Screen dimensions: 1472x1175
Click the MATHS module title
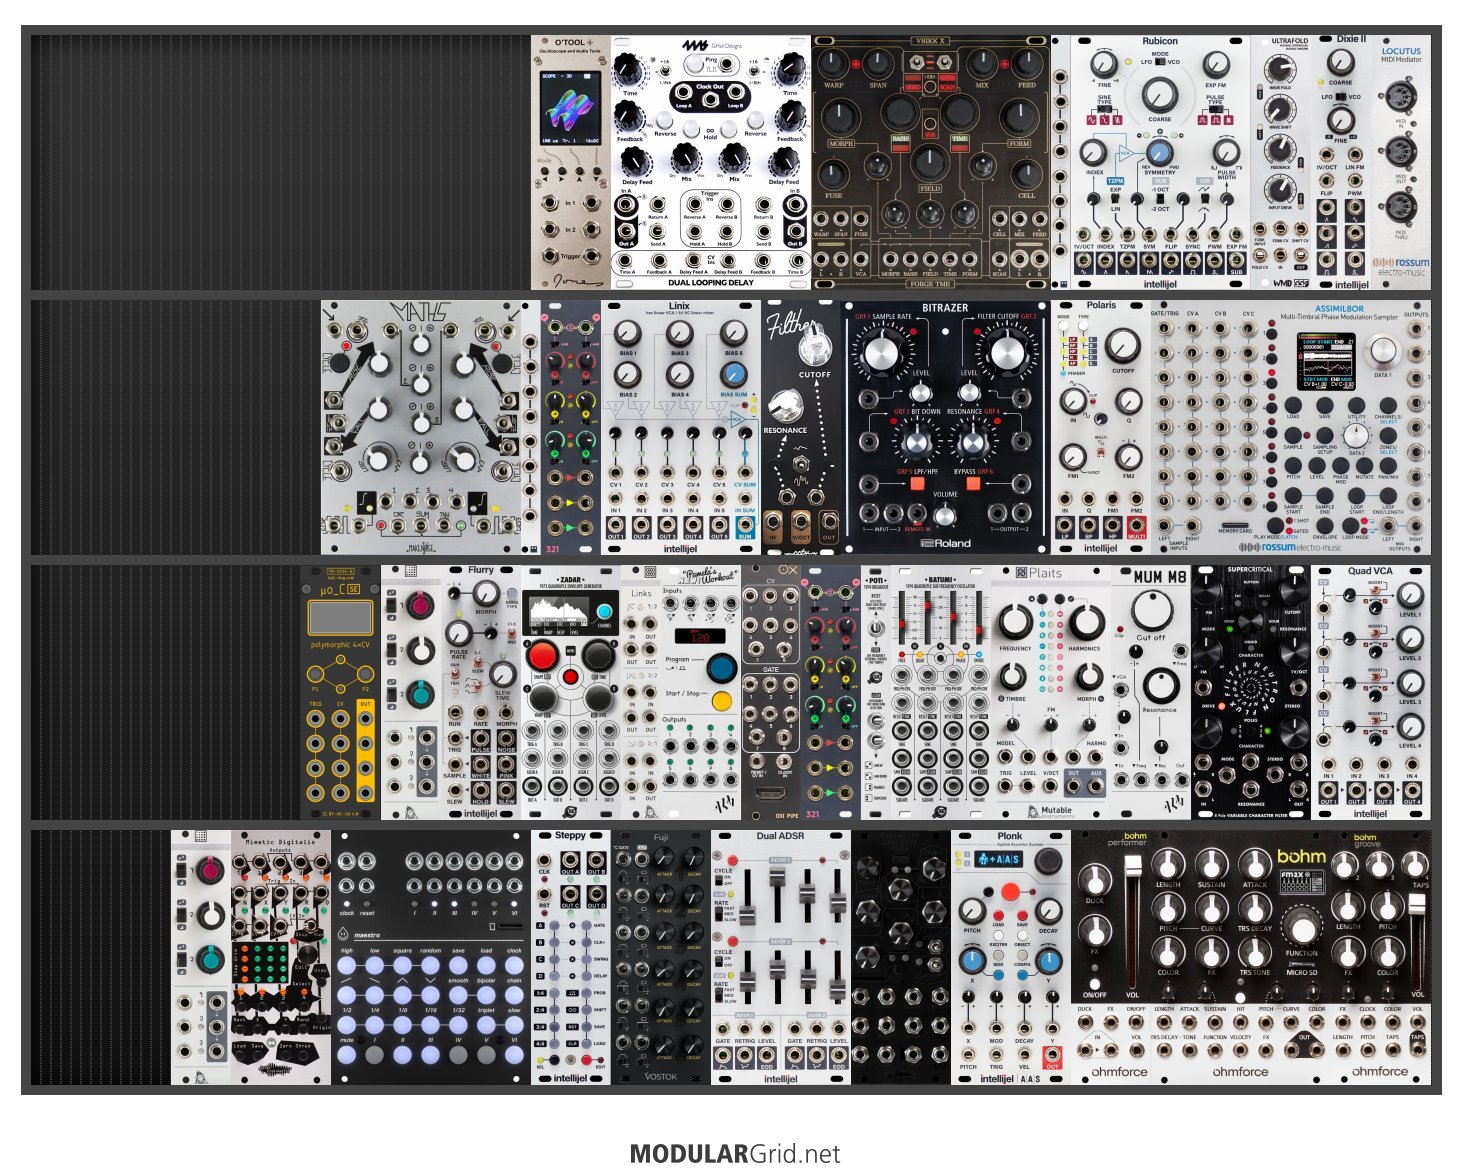(420, 312)
